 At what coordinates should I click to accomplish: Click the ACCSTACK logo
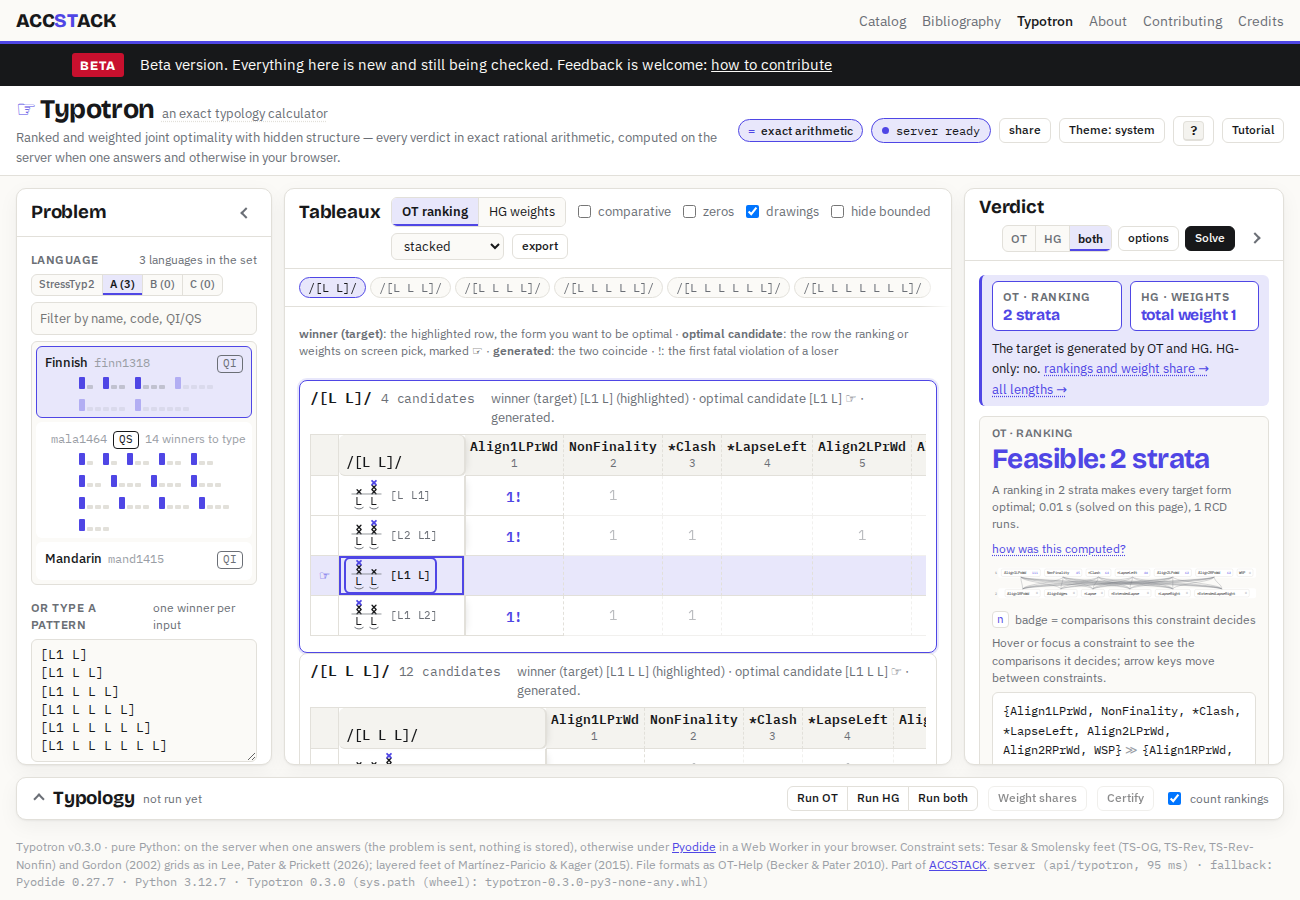tap(66, 21)
